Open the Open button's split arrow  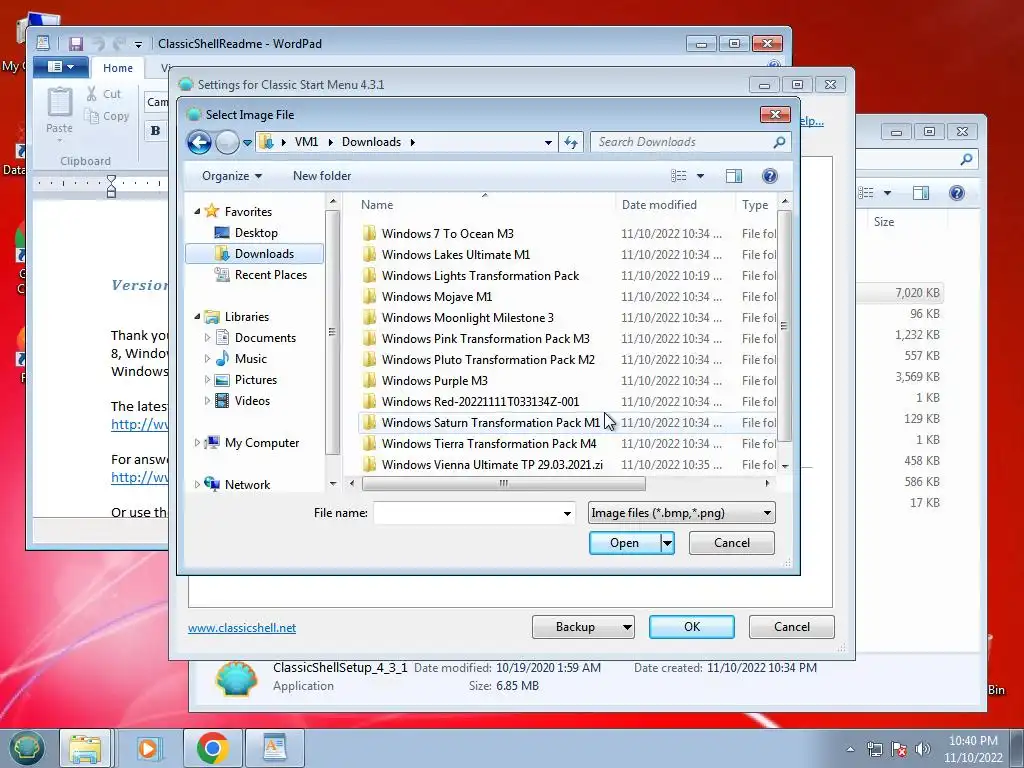667,543
